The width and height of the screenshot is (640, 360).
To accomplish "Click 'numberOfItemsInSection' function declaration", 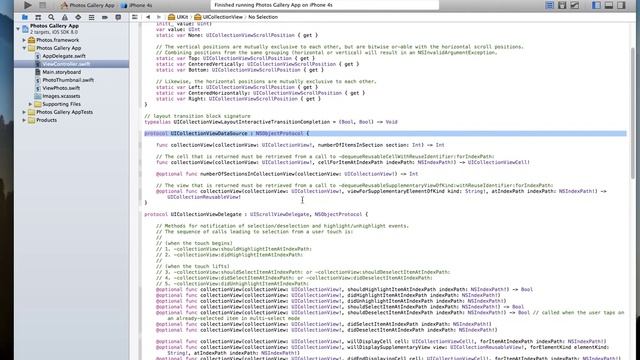I will [x=300, y=145].
